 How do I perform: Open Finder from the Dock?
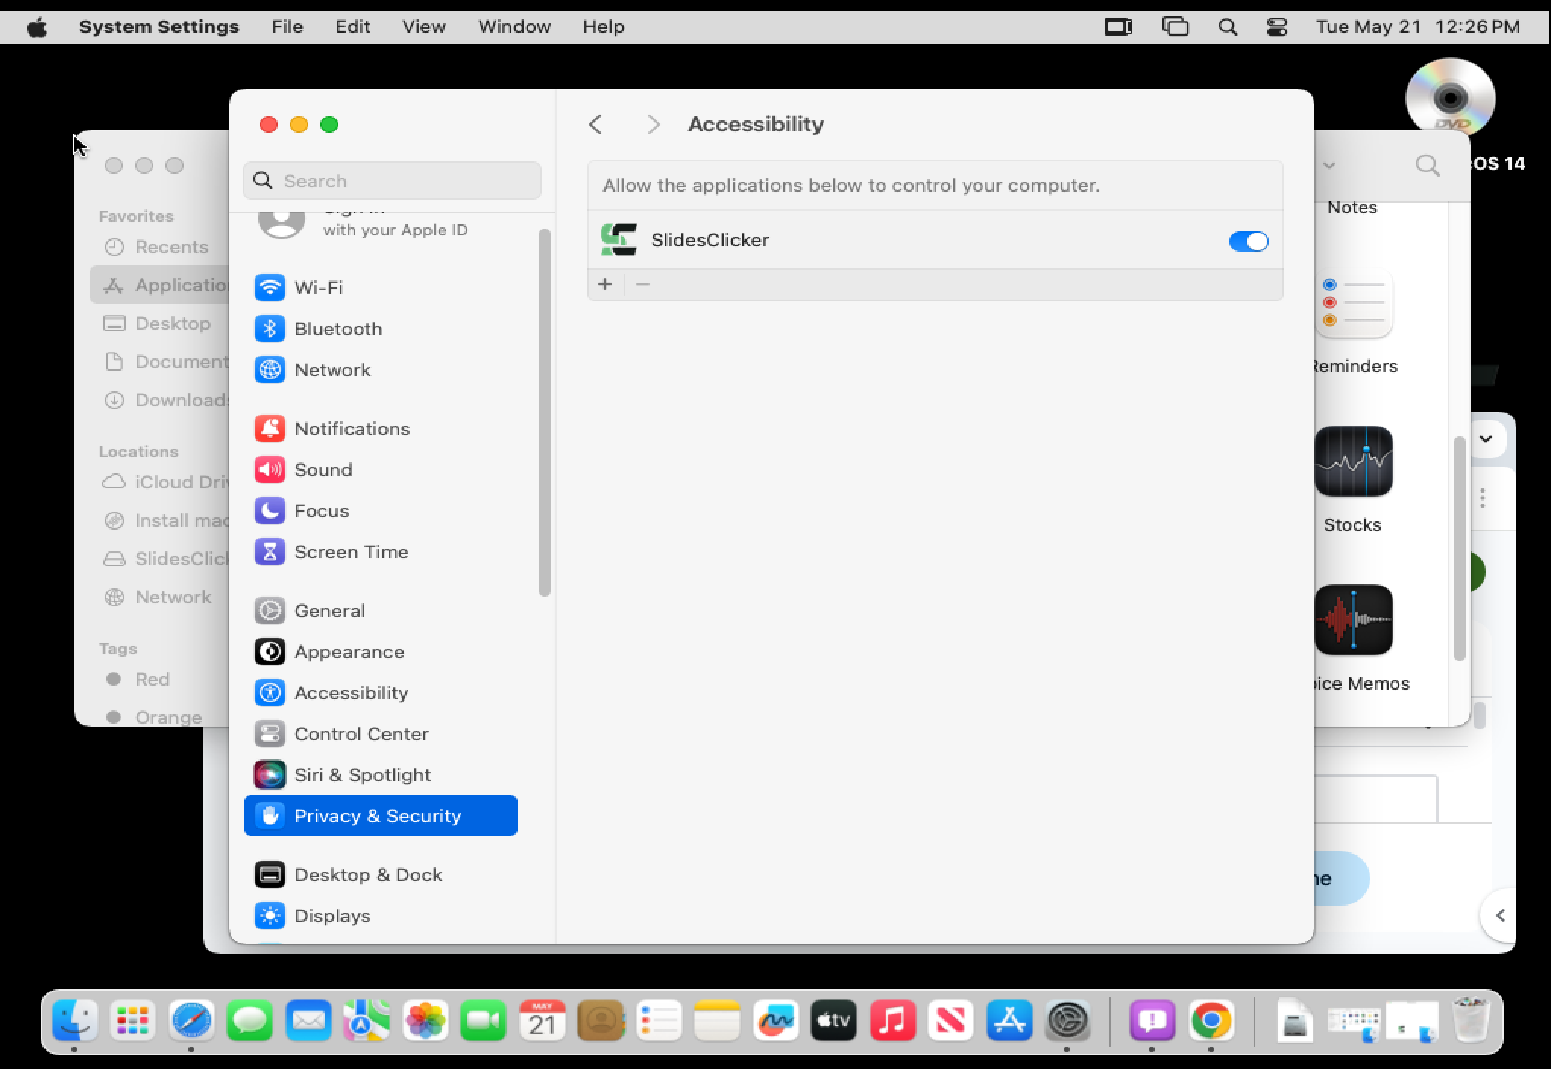75,1020
